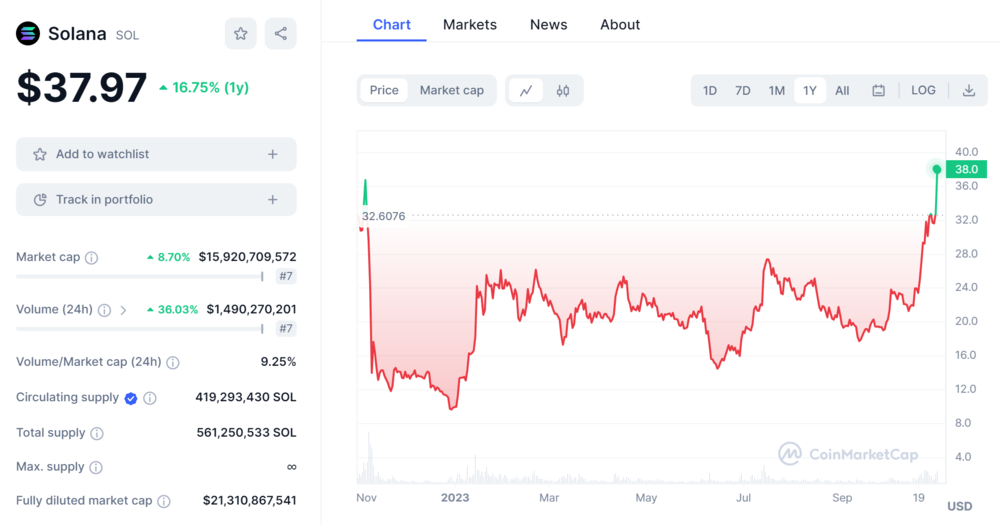Click the Market cap rank progress bar
This screenshot has height=525, width=1000.
140,276
